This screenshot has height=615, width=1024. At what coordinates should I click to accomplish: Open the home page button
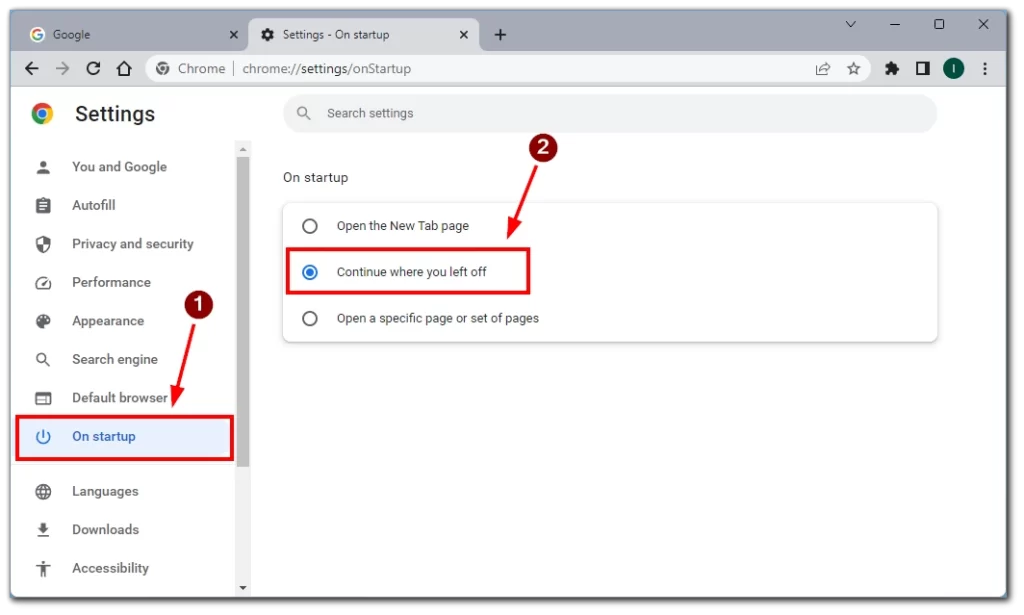pyautogui.click(x=124, y=69)
